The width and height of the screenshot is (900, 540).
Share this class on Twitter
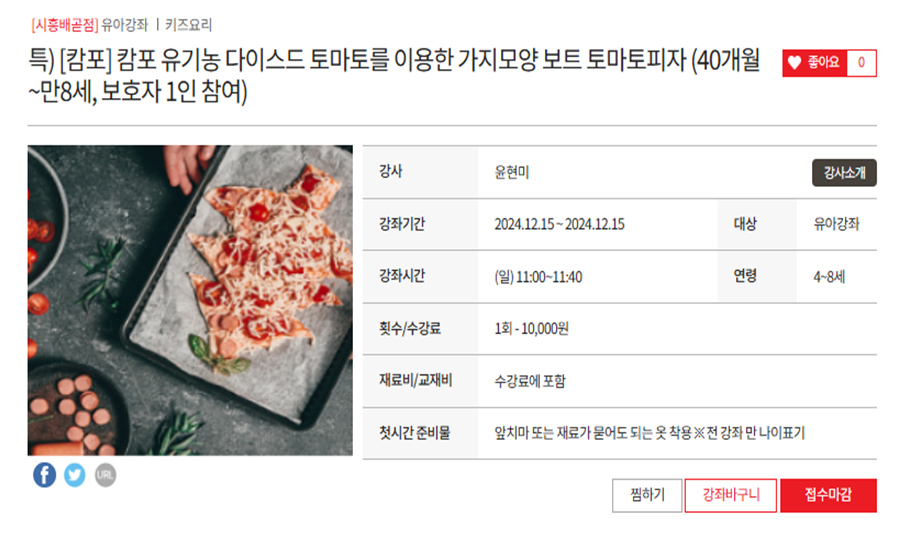tap(75, 475)
